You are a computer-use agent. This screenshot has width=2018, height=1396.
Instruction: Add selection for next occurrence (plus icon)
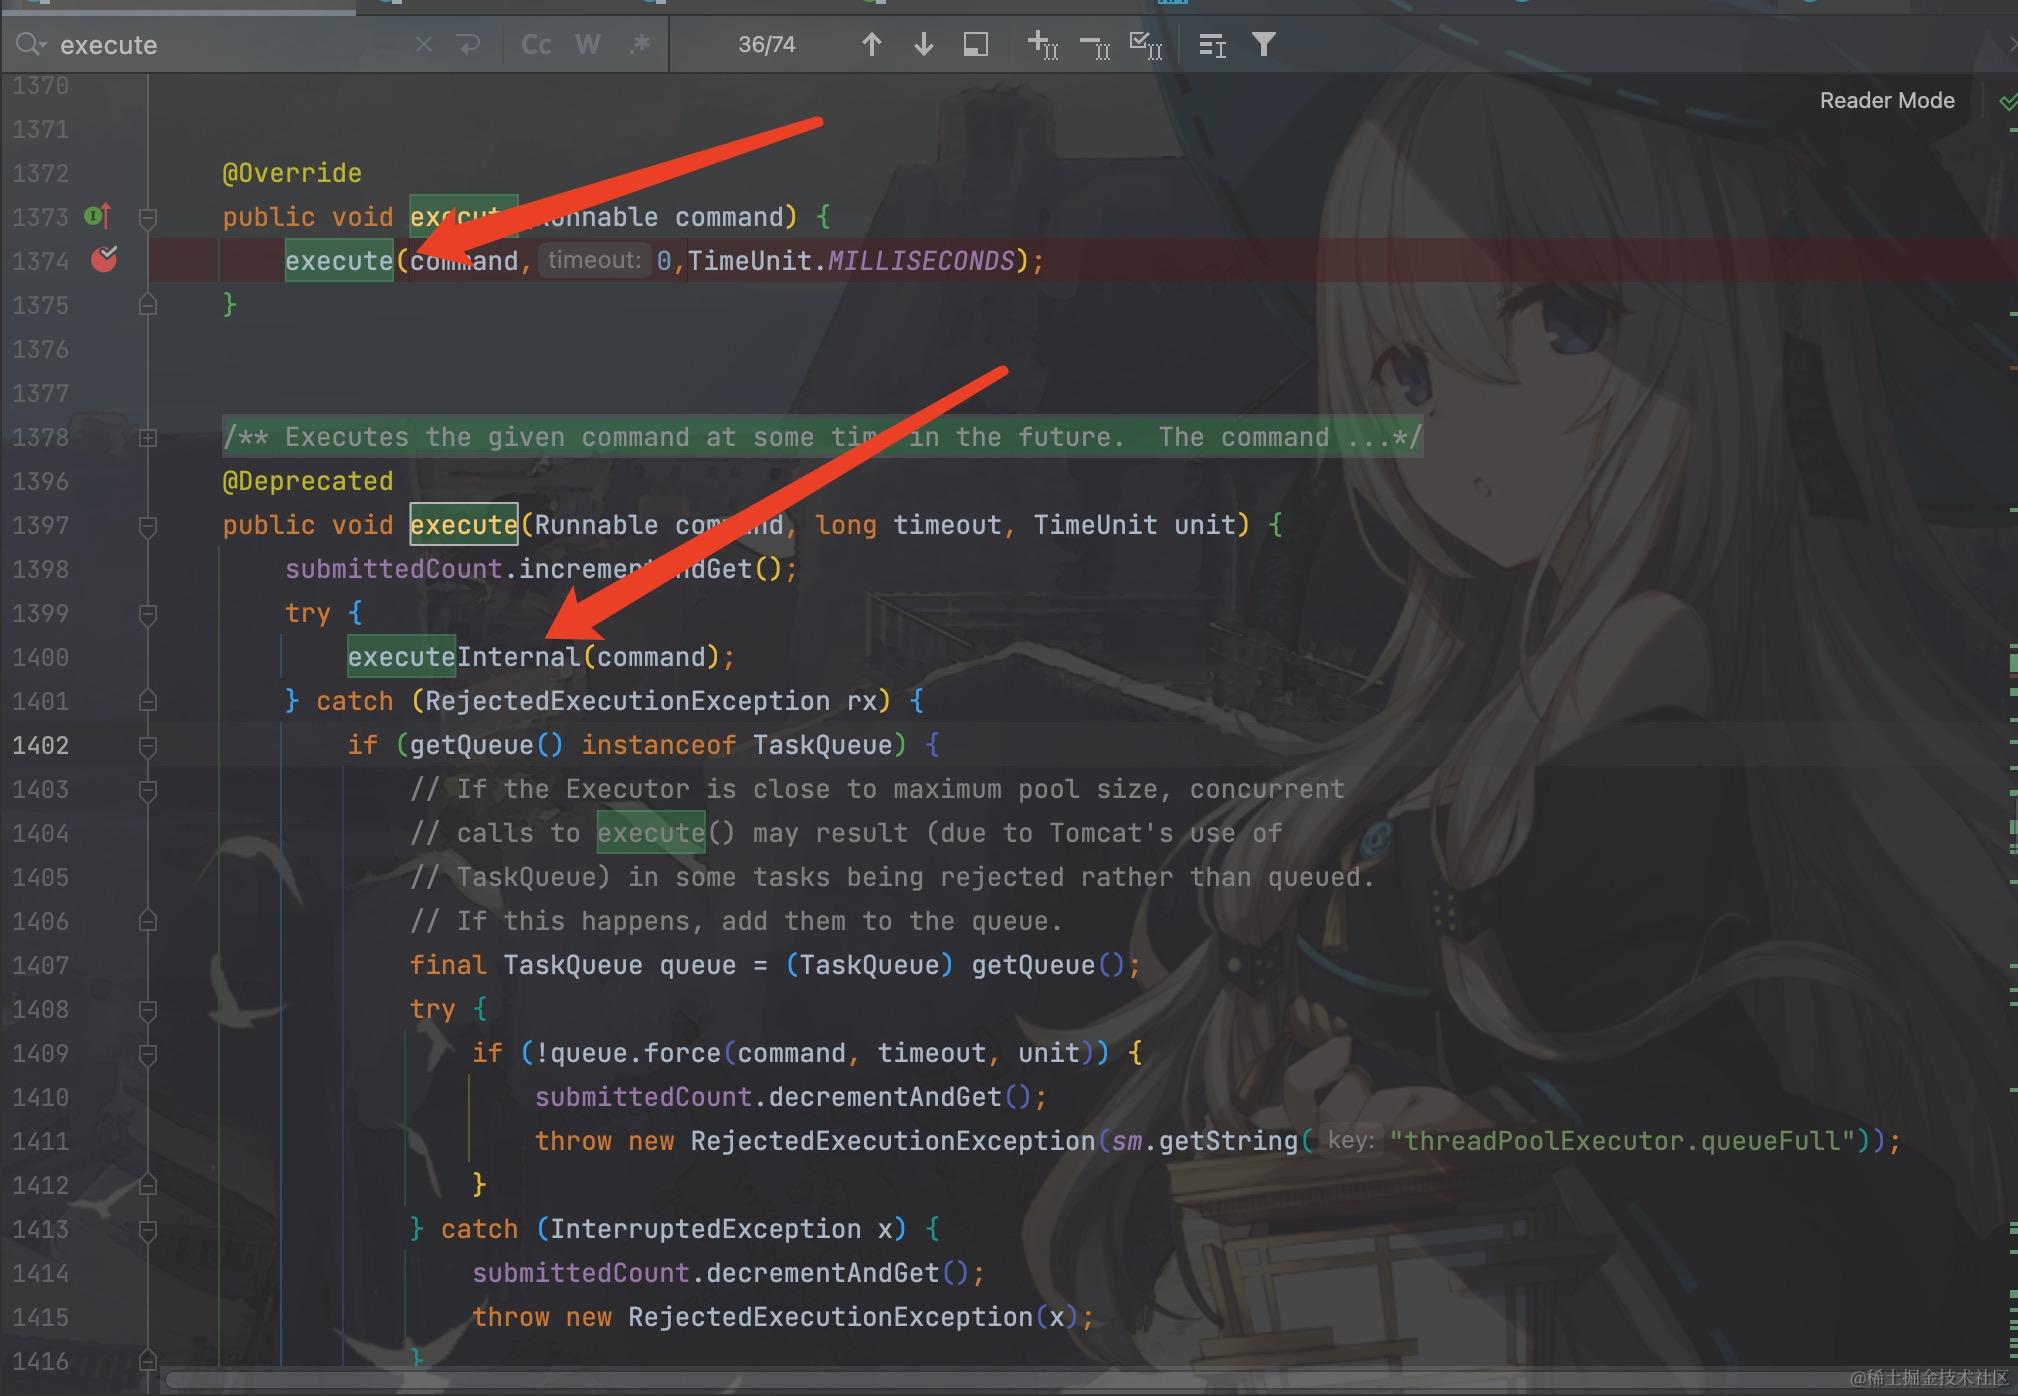(1042, 44)
